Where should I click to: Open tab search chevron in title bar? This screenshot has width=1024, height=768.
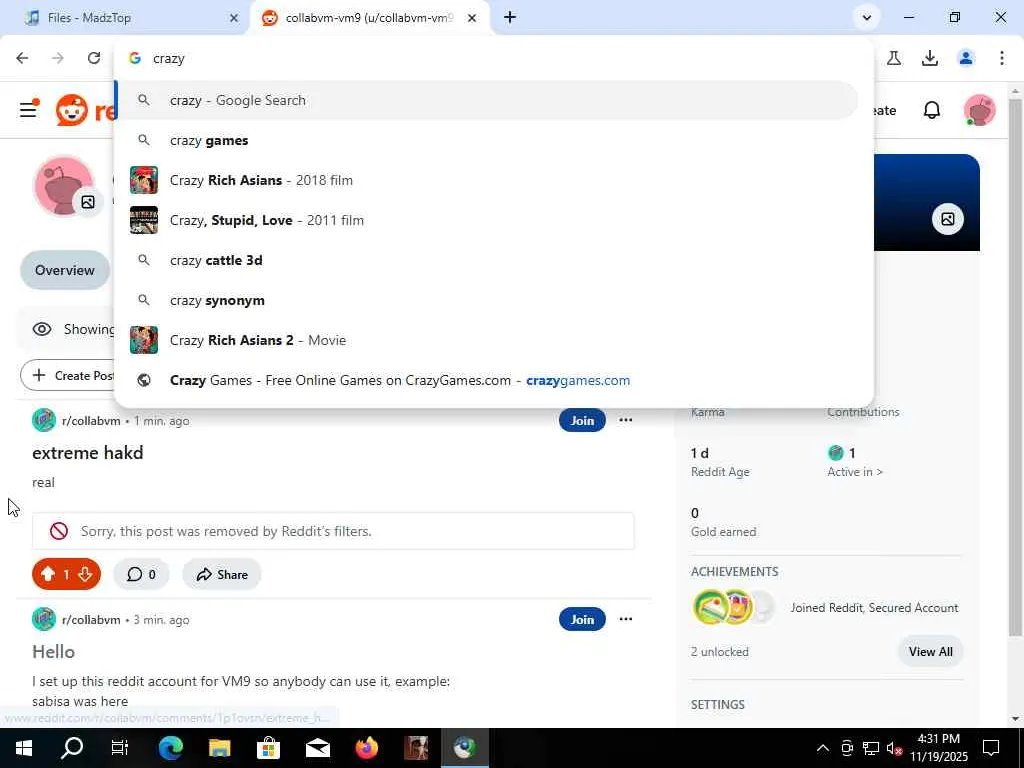click(867, 18)
